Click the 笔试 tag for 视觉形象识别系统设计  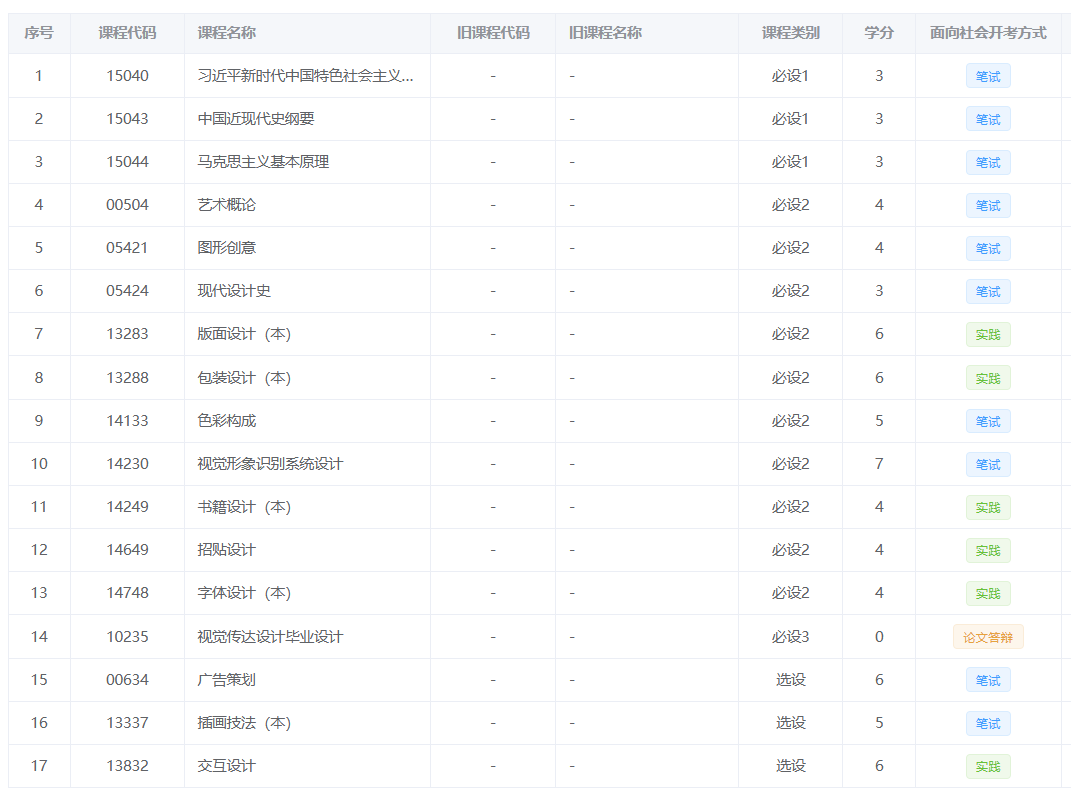click(988, 465)
